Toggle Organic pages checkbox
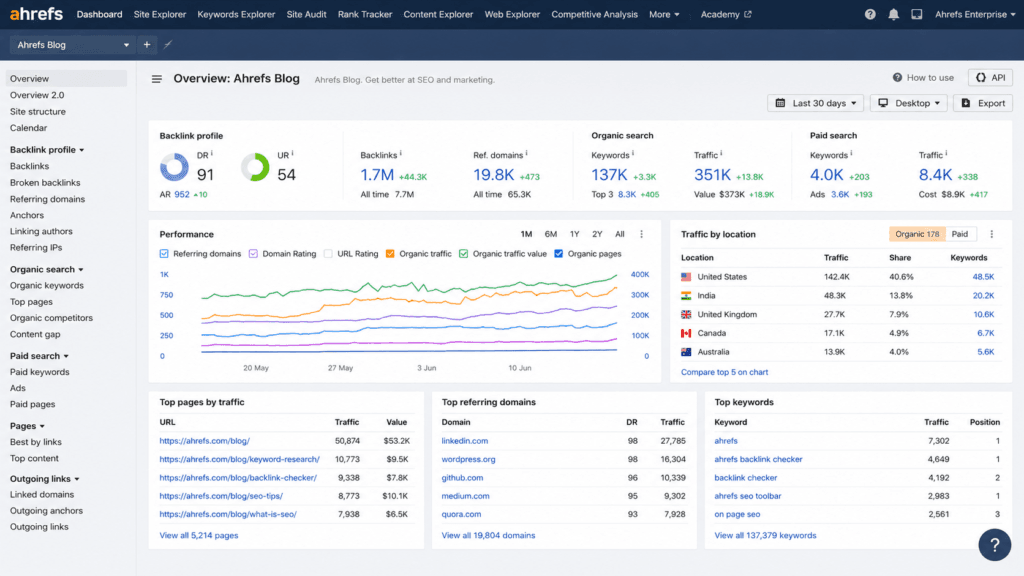 [558, 253]
